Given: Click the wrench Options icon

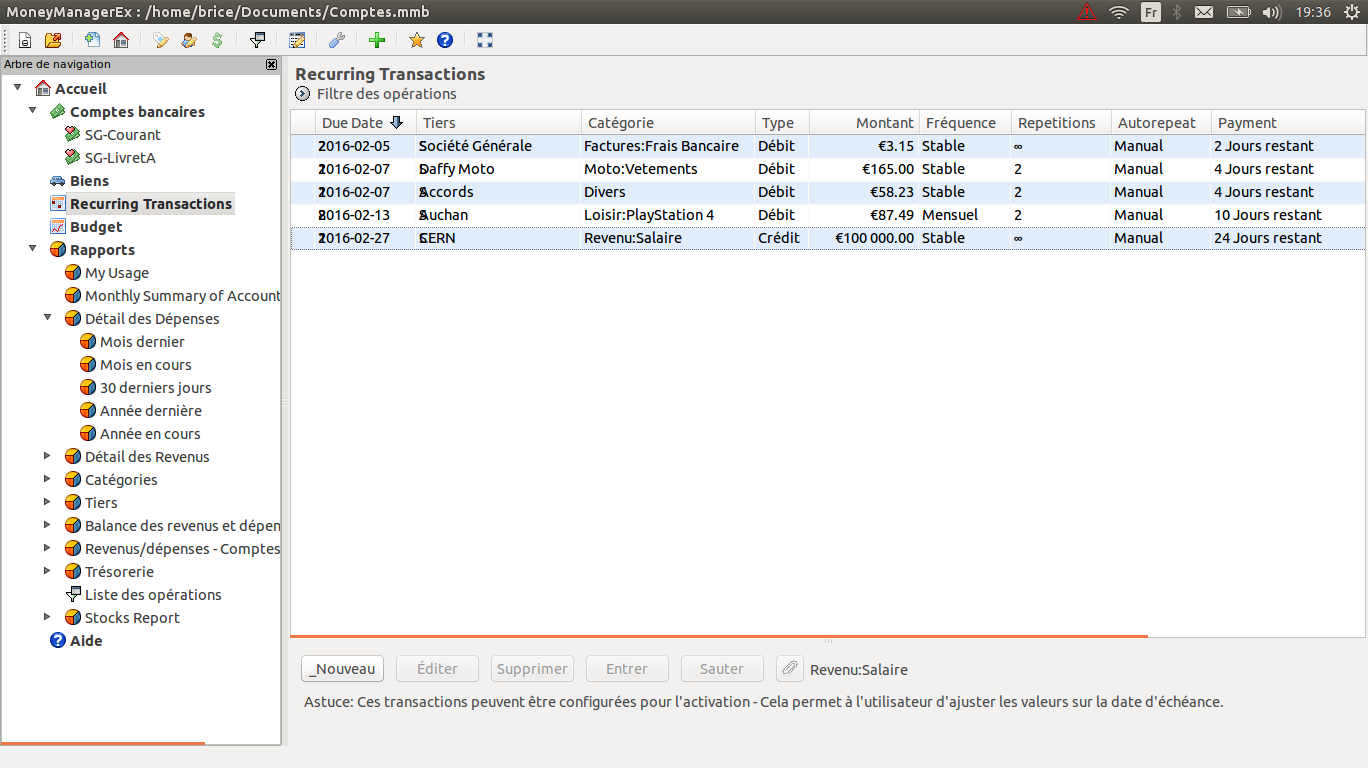Looking at the screenshot, I should coord(337,40).
